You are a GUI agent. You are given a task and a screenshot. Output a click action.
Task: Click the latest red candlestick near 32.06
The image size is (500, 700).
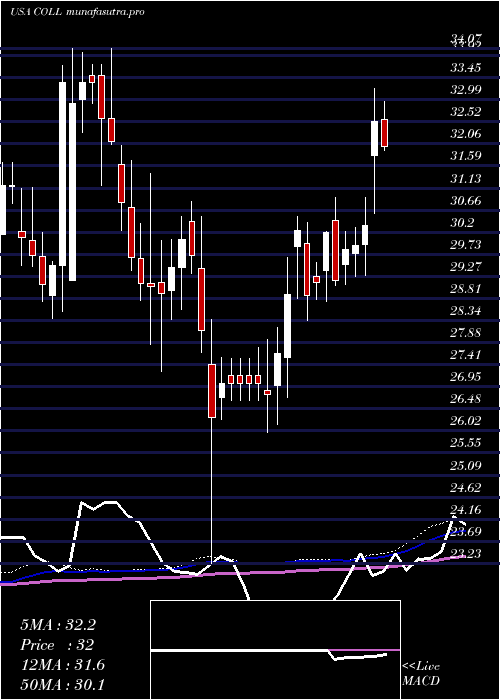pos(384,133)
